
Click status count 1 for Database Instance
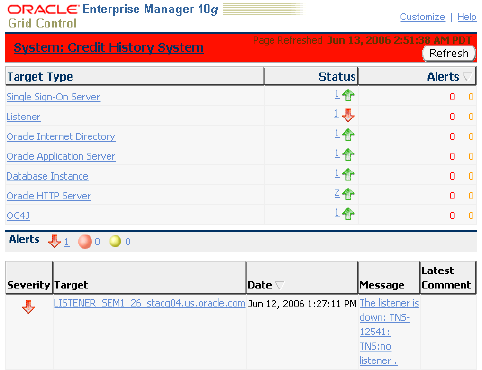(337, 173)
